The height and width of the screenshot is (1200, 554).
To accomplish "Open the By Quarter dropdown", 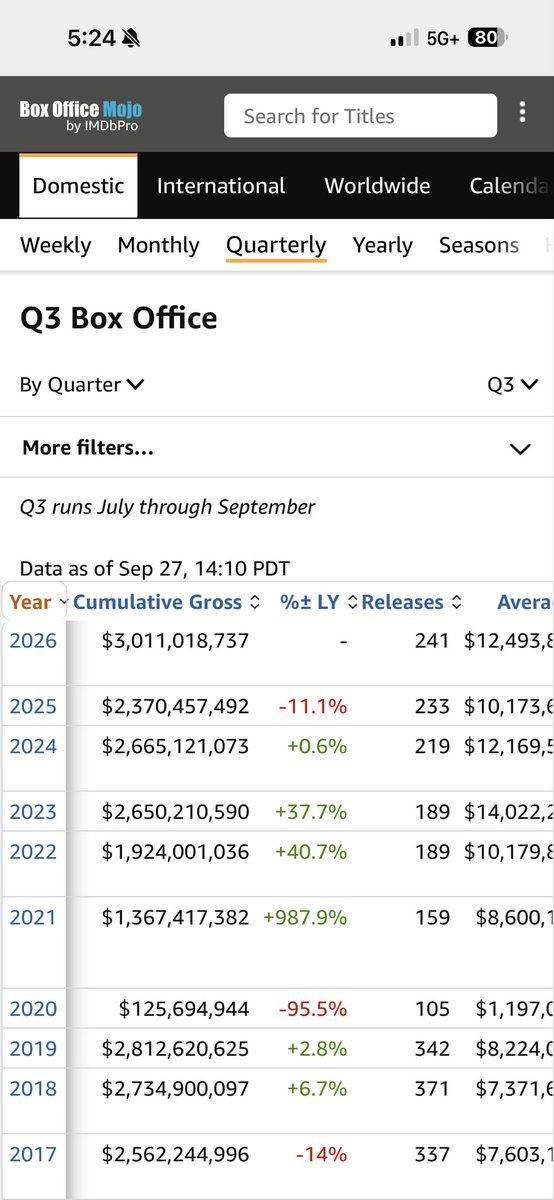I will [82, 384].
